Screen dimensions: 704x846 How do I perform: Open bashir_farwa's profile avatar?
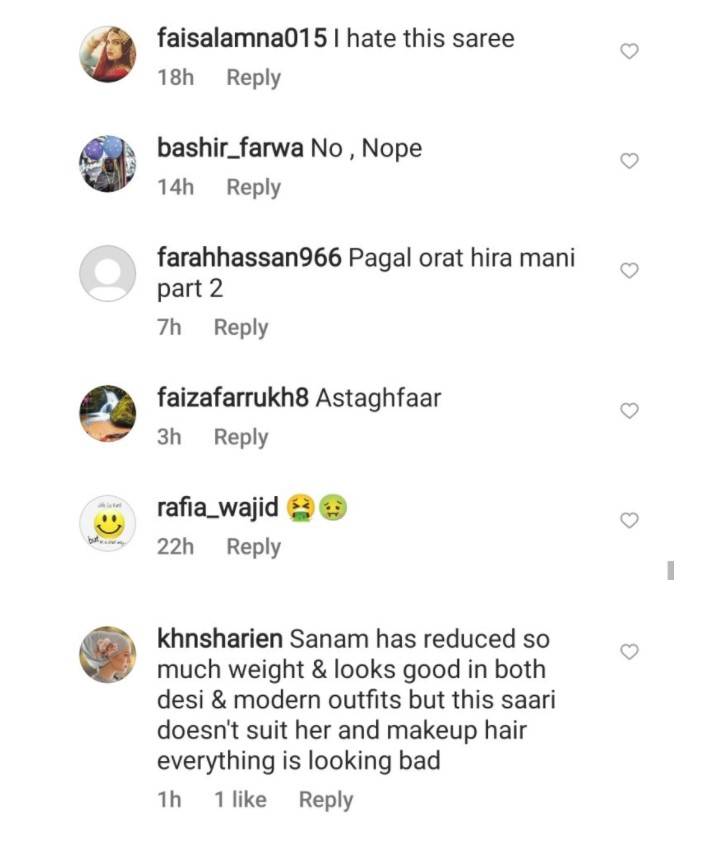[x=108, y=163]
